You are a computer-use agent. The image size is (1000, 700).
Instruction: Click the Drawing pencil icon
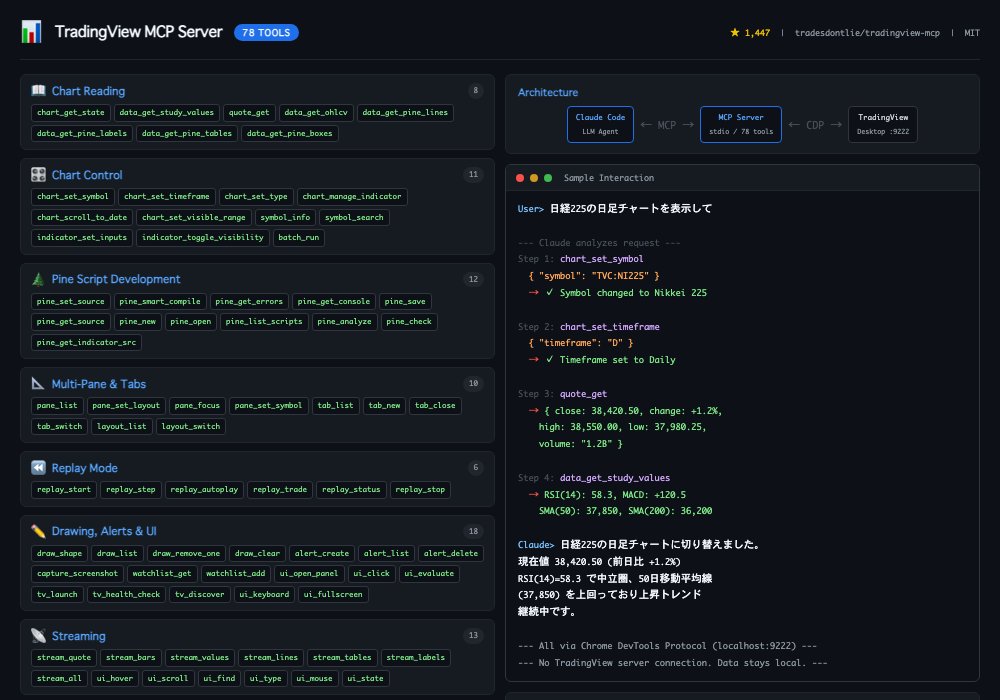[x=38, y=531]
